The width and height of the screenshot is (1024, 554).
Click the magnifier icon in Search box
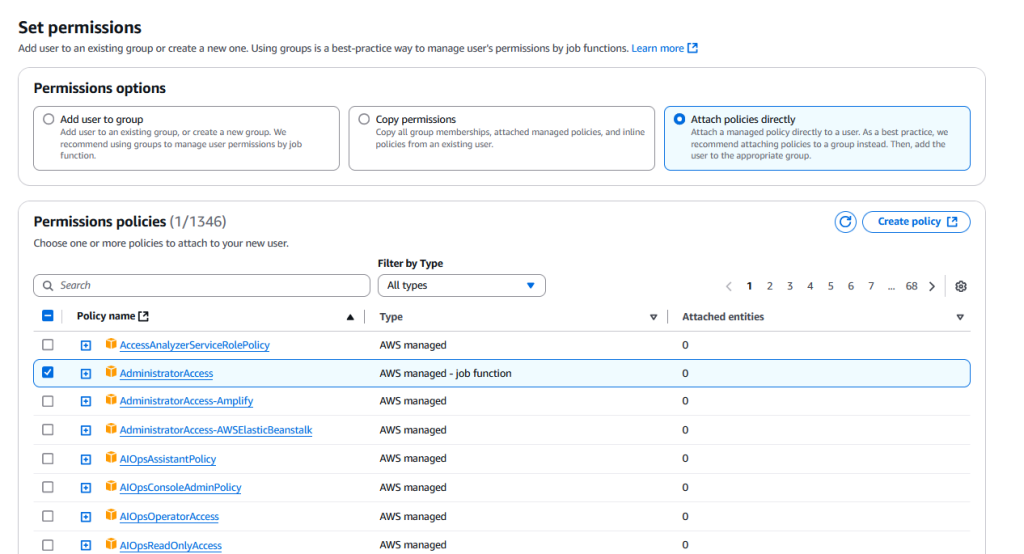[x=48, y=285]
